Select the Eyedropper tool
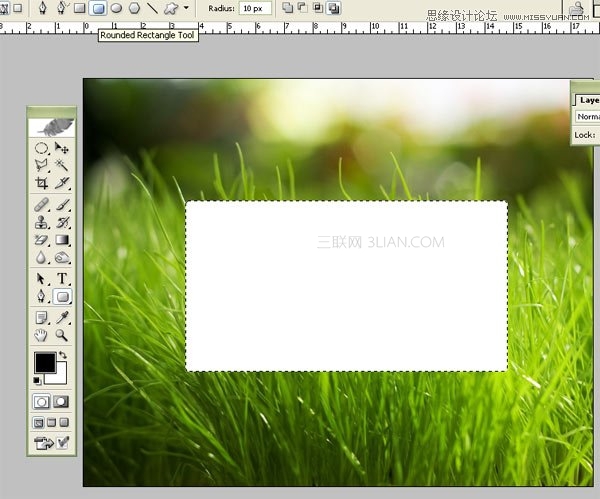600x499 pixels. point(62,318)
